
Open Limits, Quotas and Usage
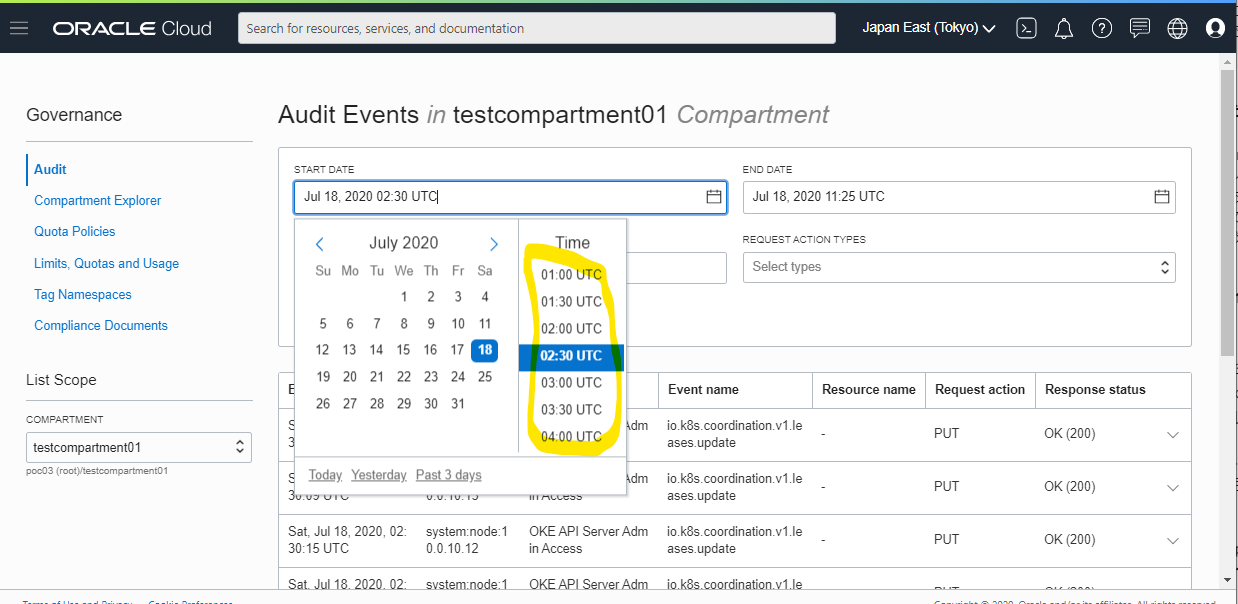point(107,263)
